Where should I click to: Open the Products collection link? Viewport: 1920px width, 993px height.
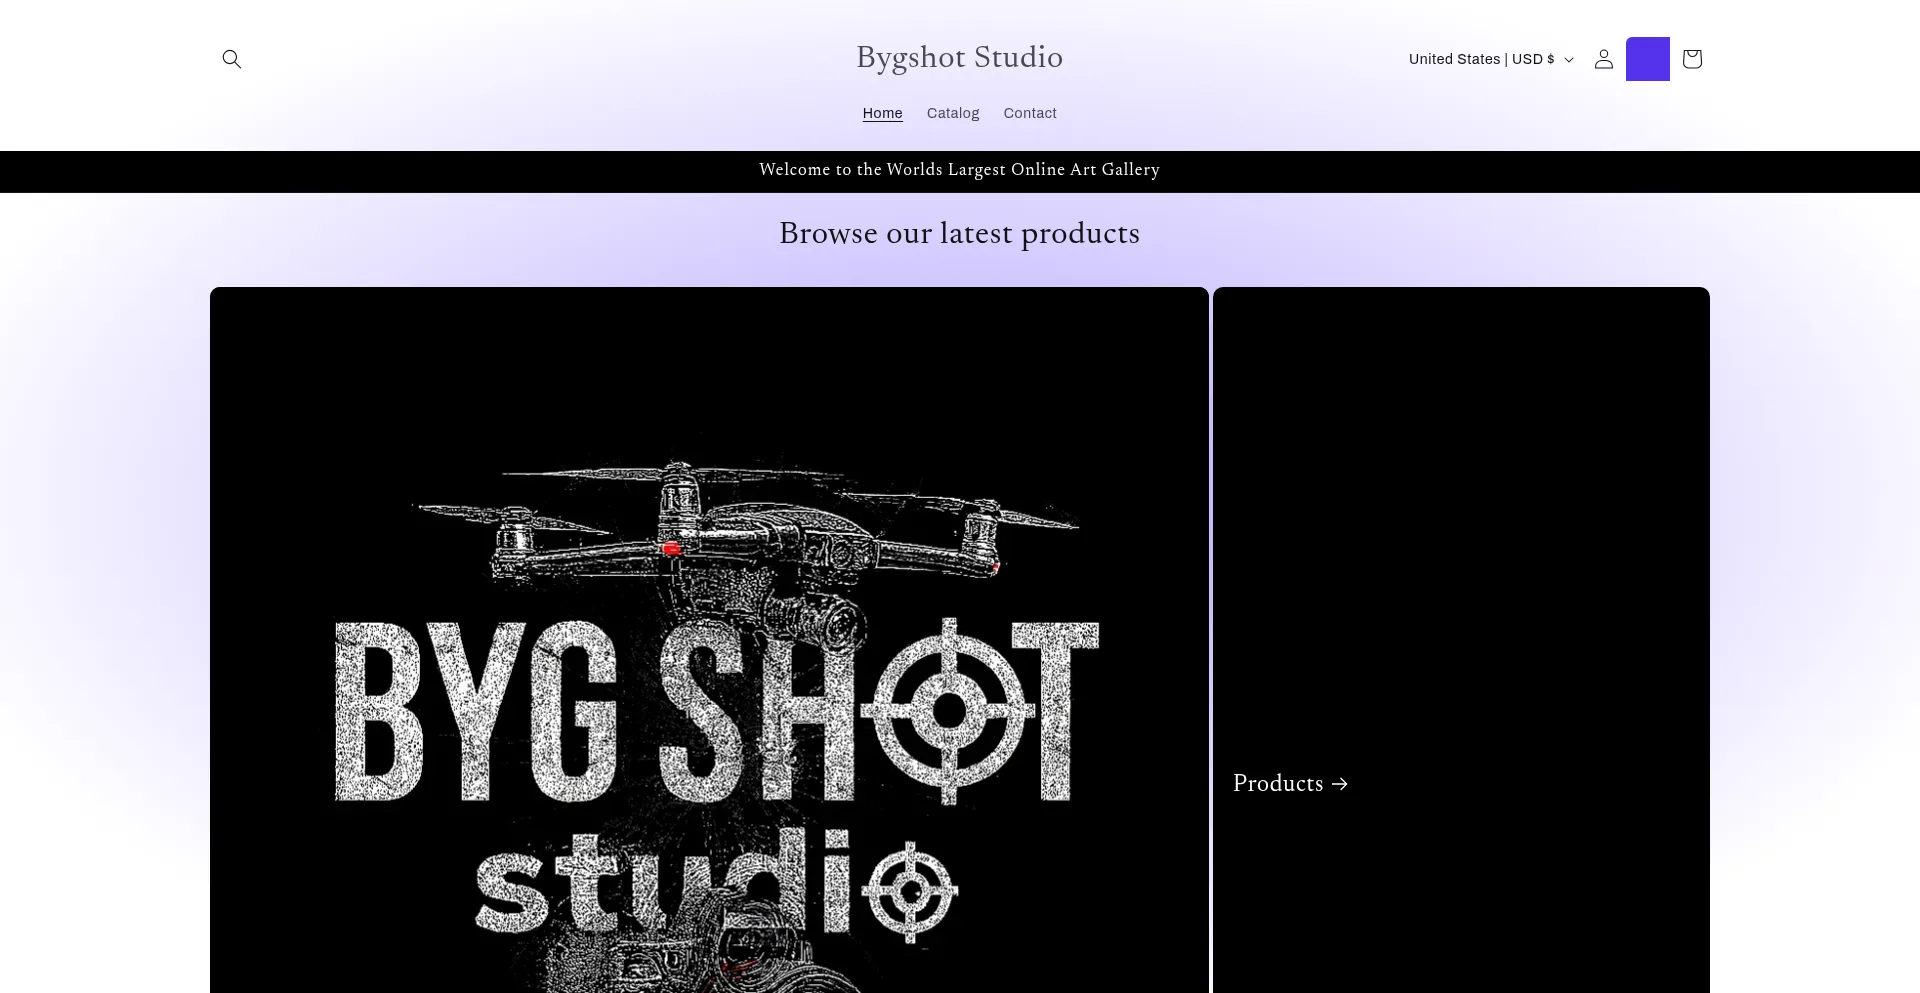tap(1290, 783)
